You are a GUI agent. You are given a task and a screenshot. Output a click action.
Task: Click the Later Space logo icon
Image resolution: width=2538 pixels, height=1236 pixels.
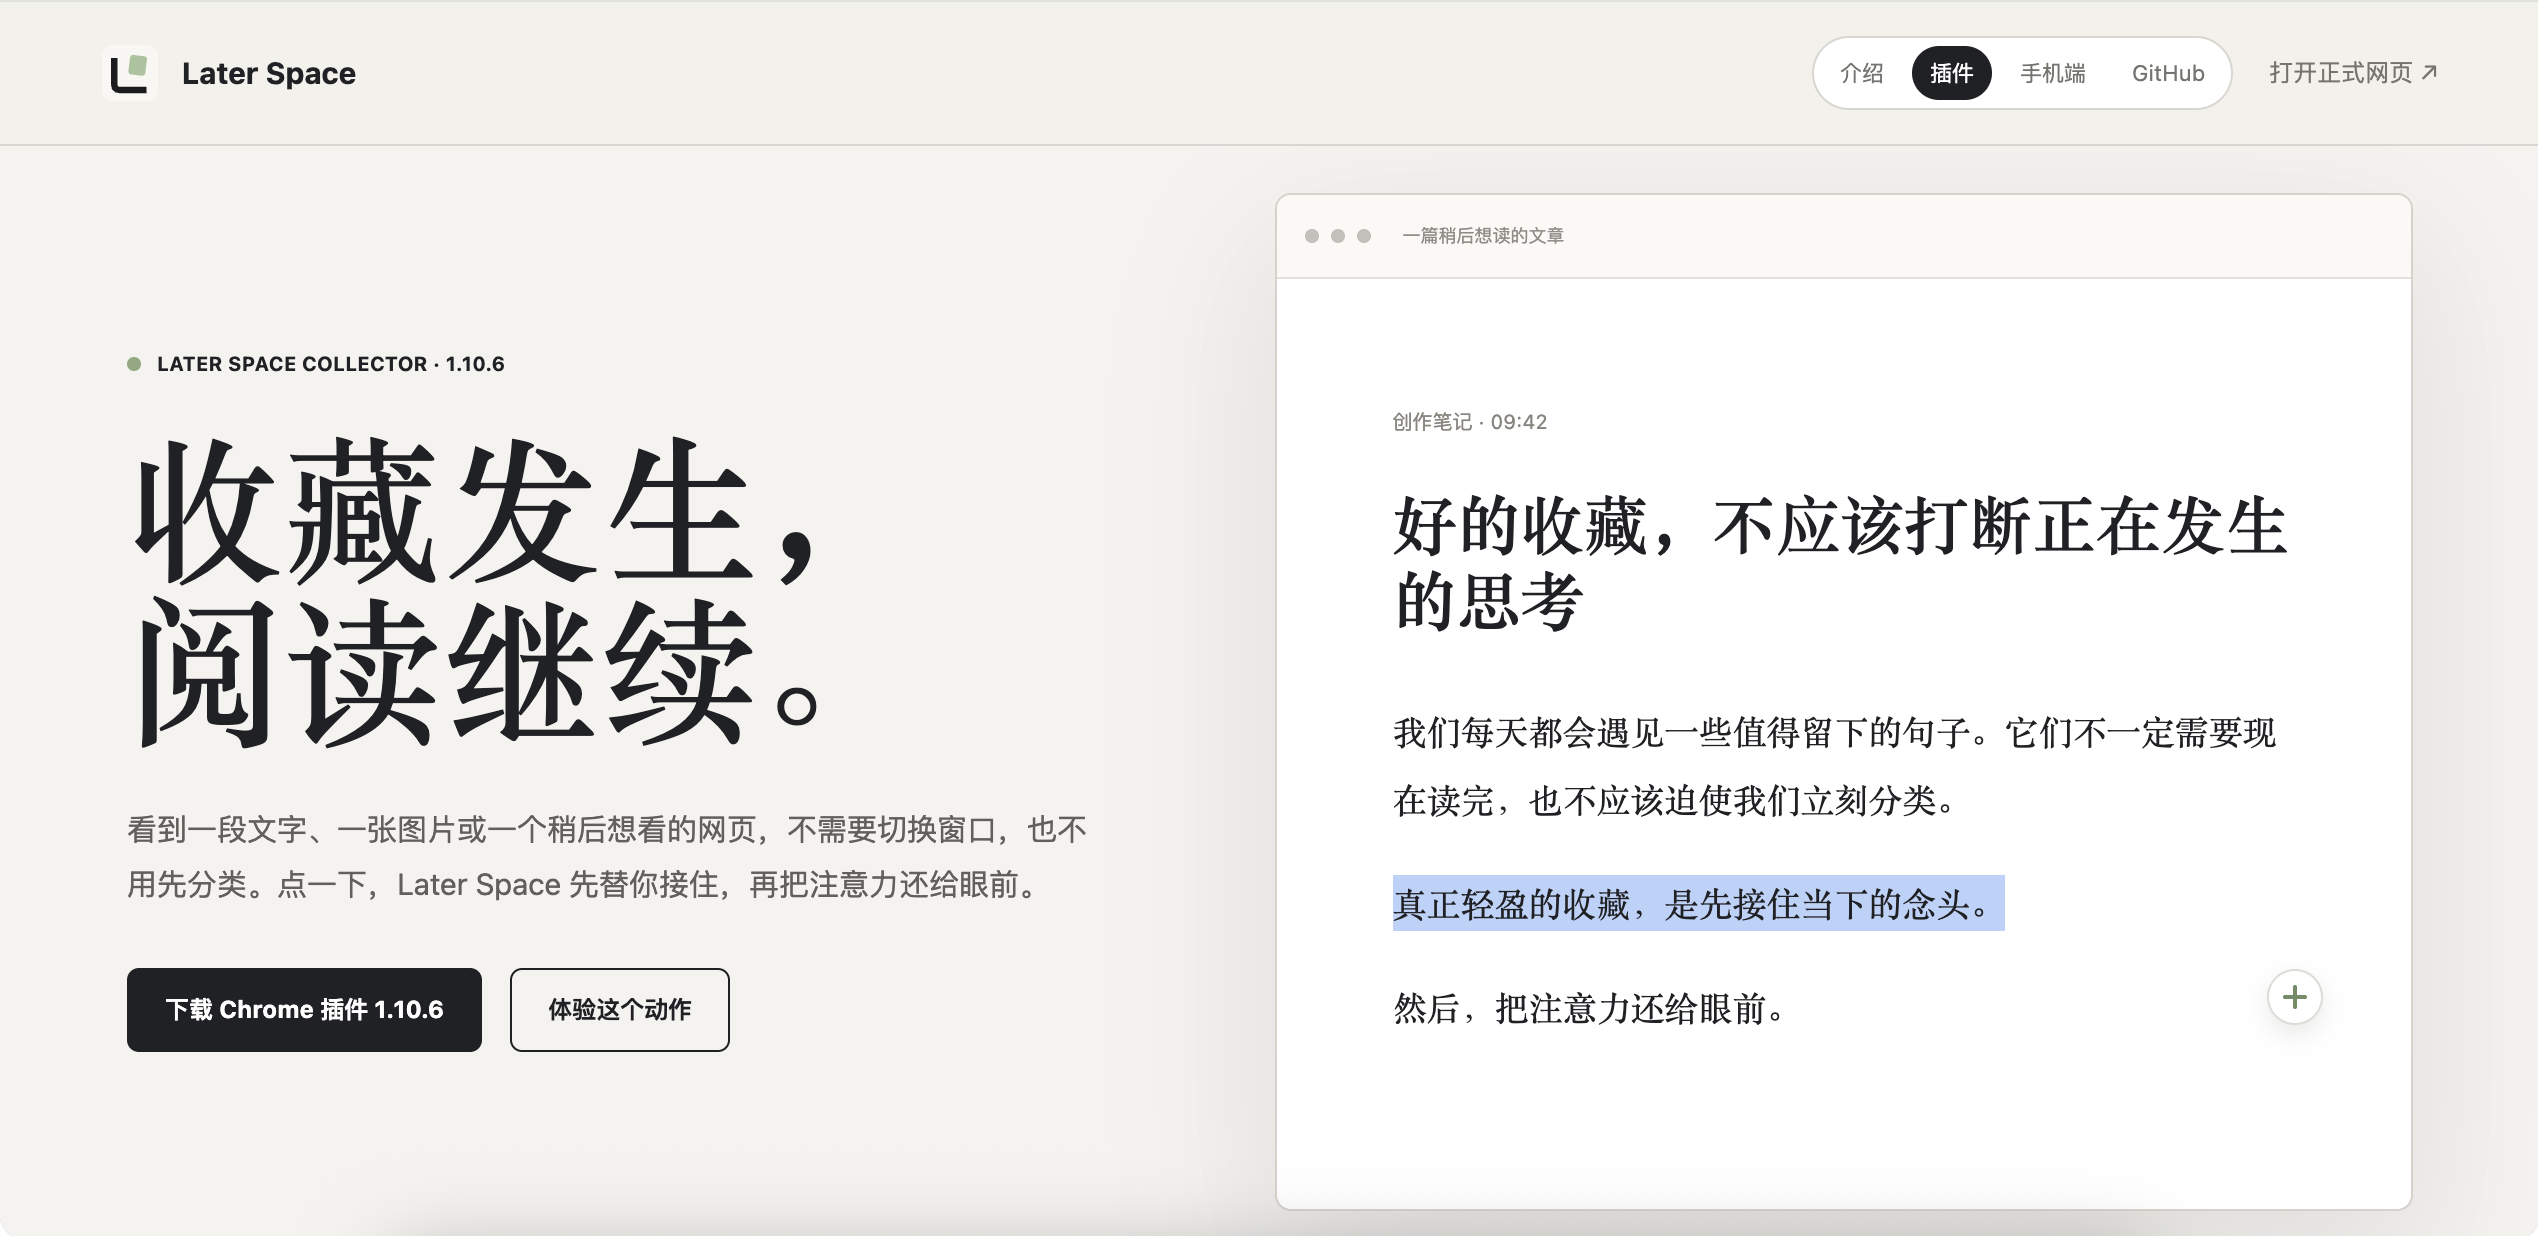pos(130,73)
